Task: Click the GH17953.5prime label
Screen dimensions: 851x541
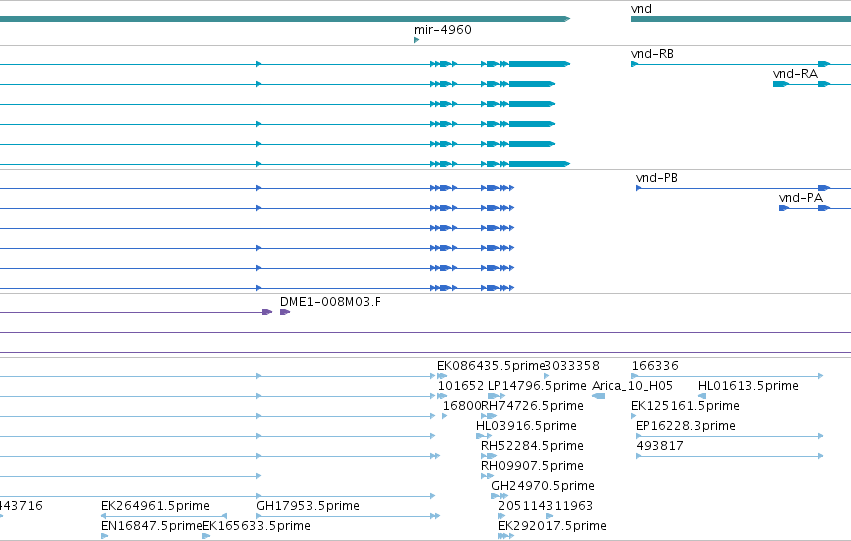Action: 308,506
